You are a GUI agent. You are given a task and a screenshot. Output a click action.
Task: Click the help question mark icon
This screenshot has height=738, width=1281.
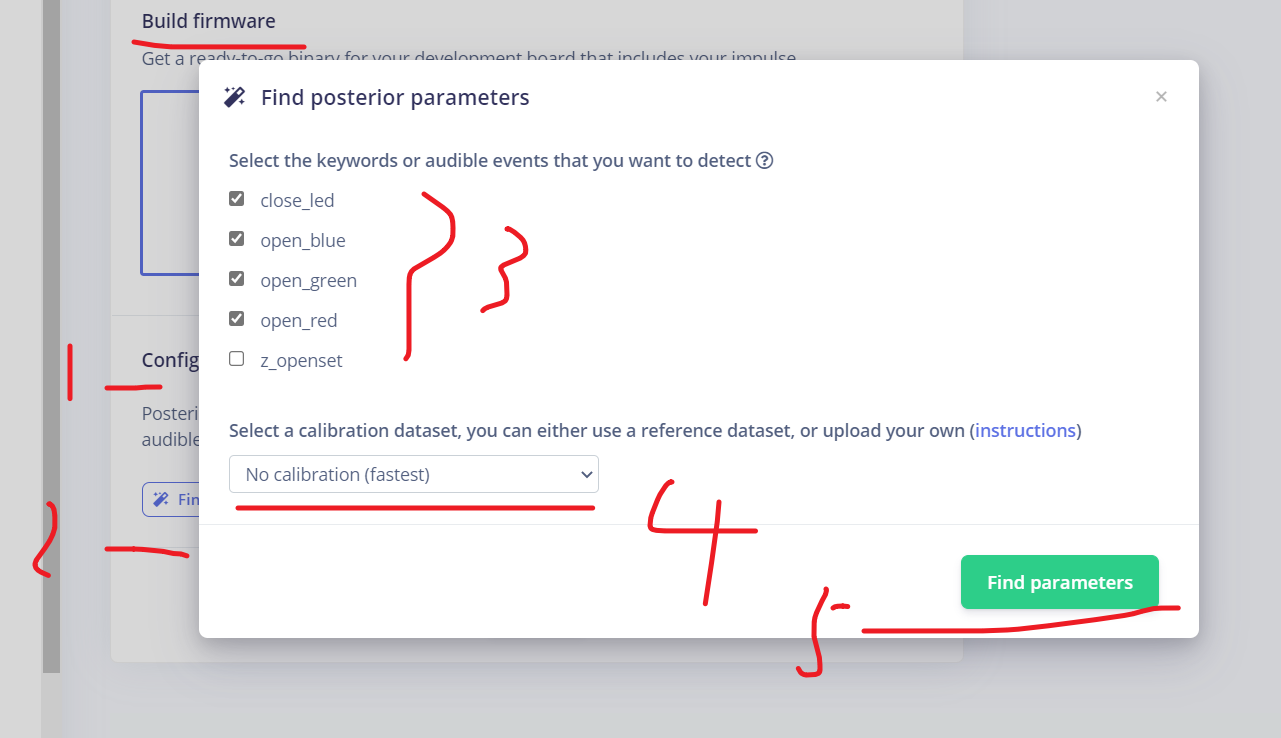tap(764, 160)
